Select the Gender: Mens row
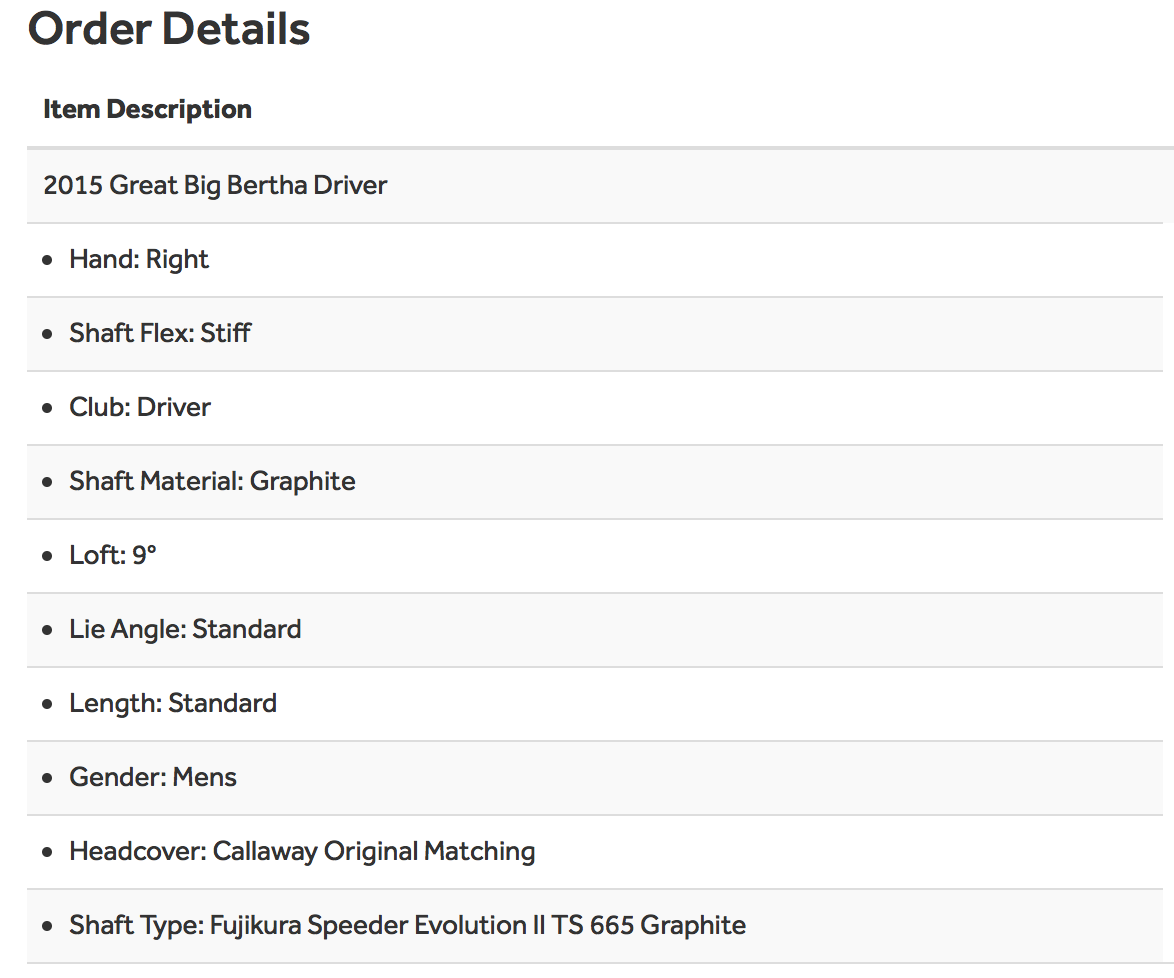 tap(153, 777)
